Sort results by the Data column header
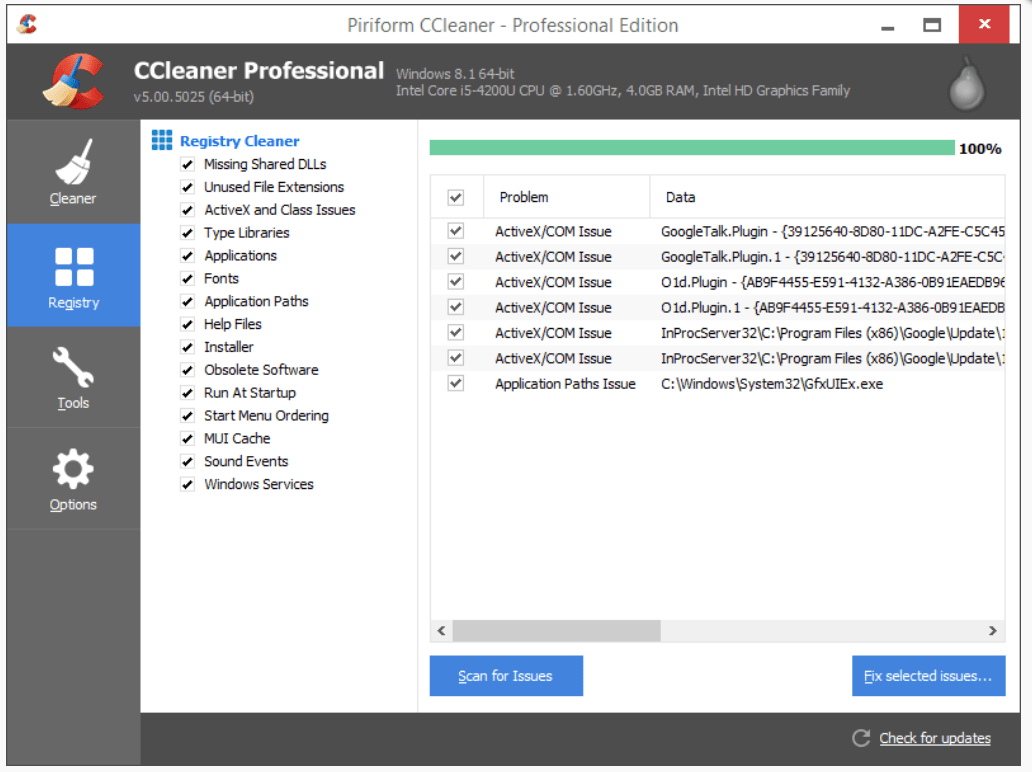 point(827,197)
